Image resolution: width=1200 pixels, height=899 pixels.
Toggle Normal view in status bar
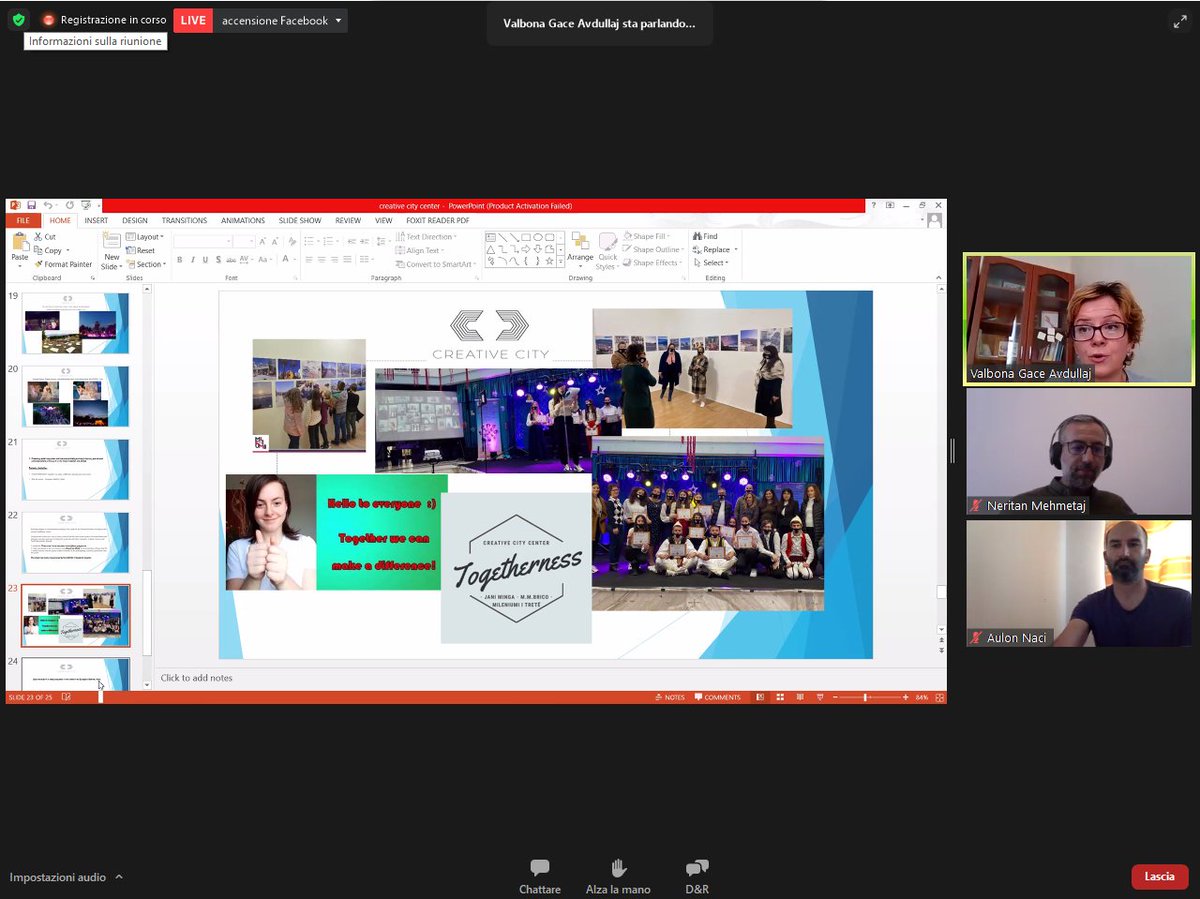[759, 697]
